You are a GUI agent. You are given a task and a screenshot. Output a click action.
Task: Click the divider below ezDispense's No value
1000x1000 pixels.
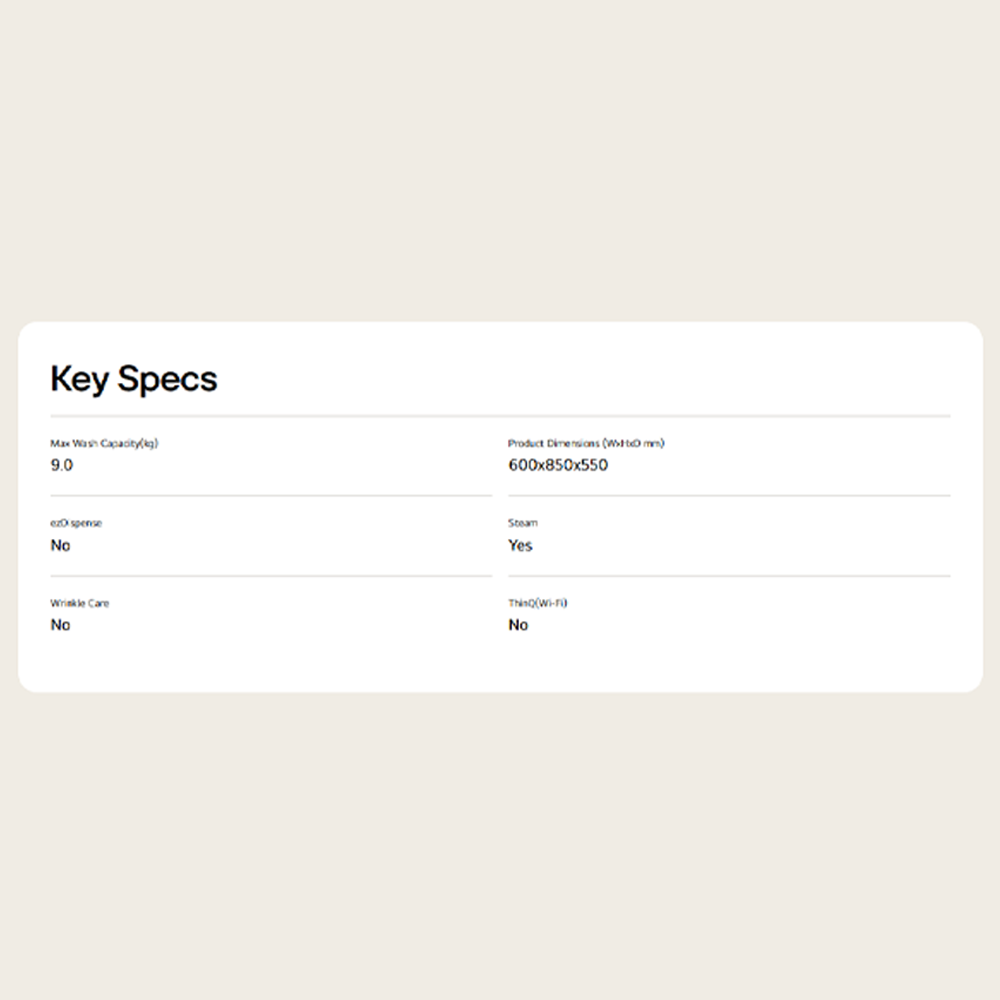(x=270, y=576)
